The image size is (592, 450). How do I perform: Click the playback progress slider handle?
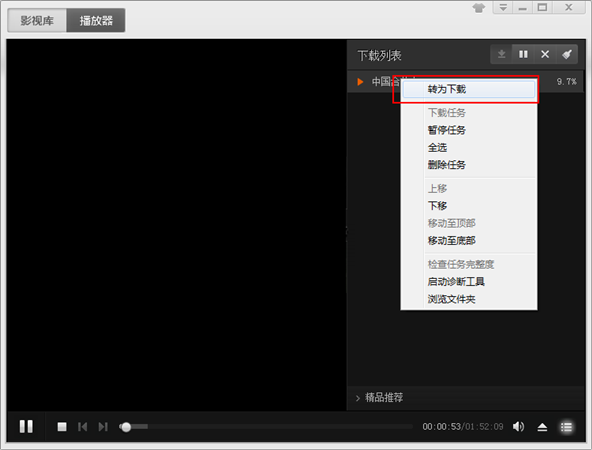[x=126, y=427]
